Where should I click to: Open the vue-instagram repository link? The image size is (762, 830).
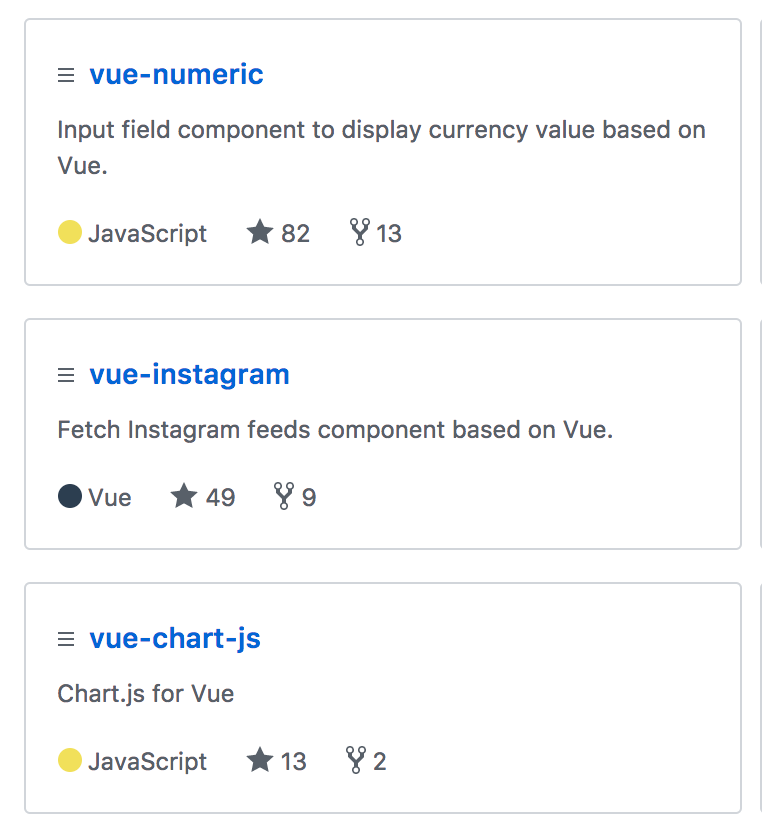coord(189,375)
